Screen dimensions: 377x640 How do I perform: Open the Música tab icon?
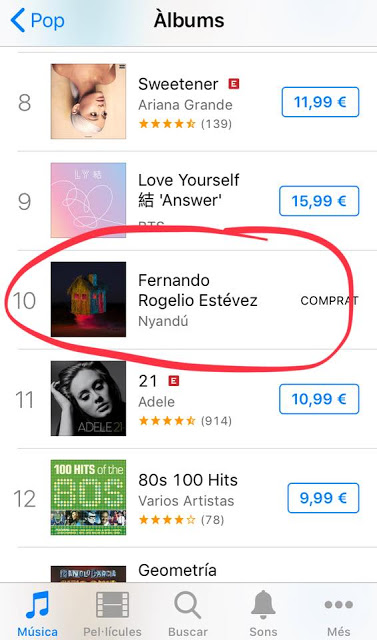[x=37, y=604]
